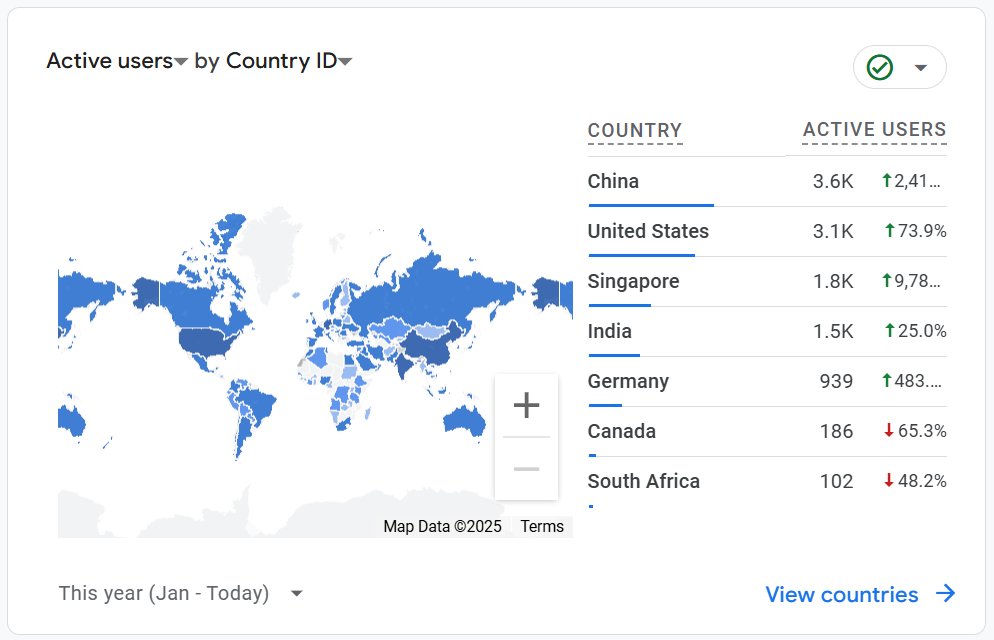This screenshot has height=640, width=994.
Task: Click the blue bar under United States
Action: (x=642, y=255)
